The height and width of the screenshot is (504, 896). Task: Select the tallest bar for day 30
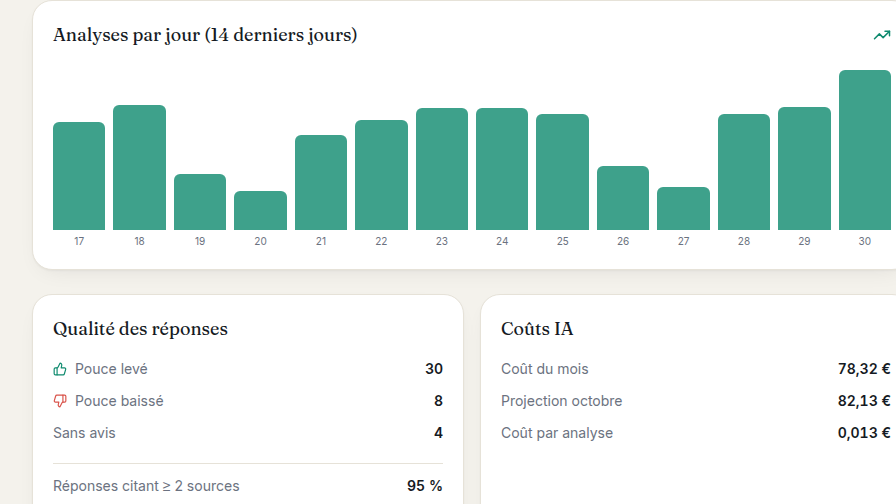865,150
